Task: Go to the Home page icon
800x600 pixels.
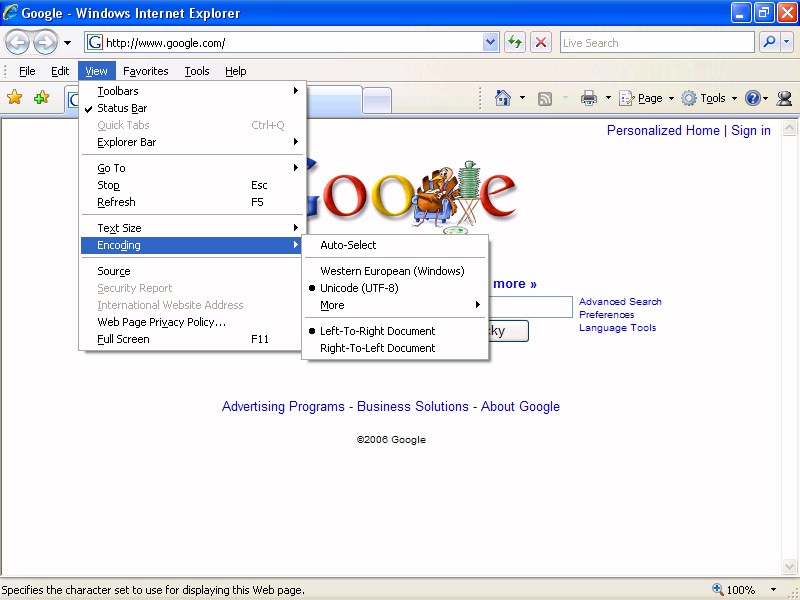Action: (x=504, y=98)
